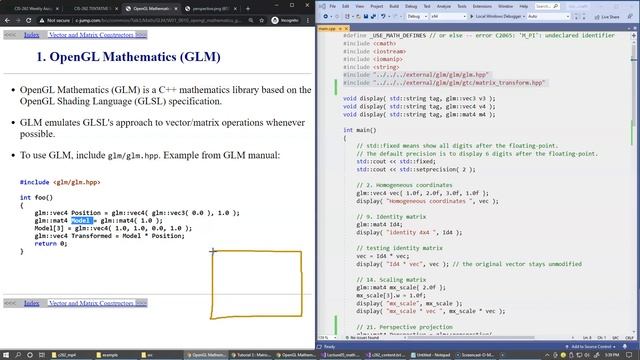Reload the c-jump.com page

coord(29,20)
